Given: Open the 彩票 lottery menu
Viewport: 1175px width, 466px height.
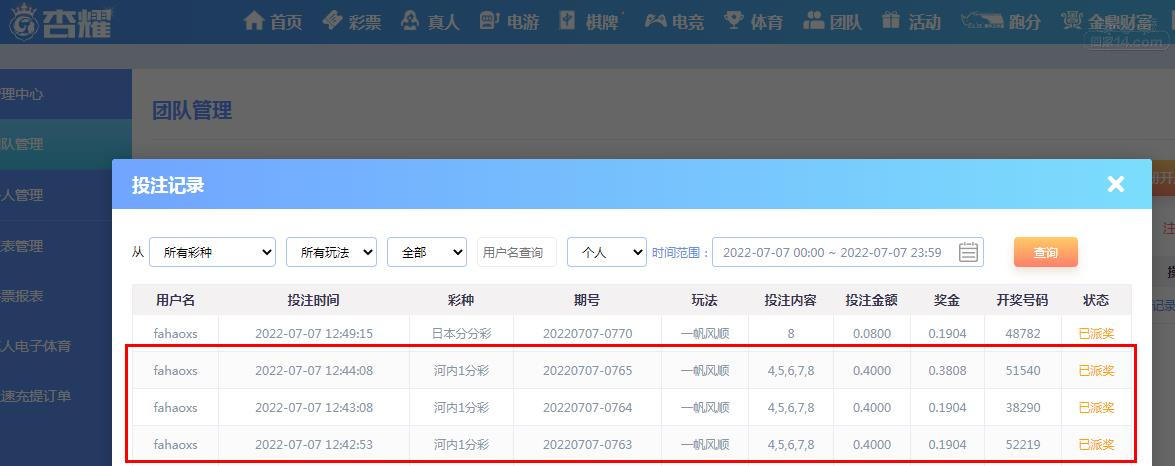Looking at the screenshot, I should 352,21.
